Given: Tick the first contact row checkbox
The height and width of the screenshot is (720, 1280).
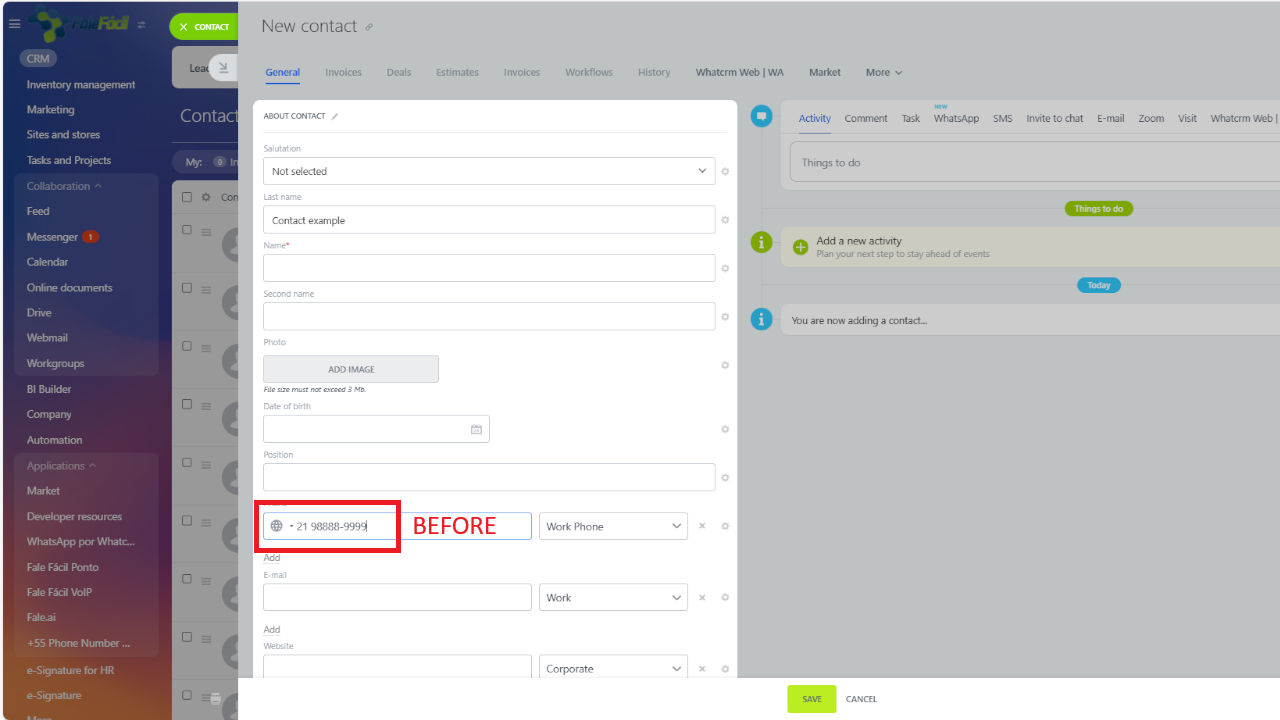Looking at the screenshot, I should pyautogui.click(x=187, y=230).
